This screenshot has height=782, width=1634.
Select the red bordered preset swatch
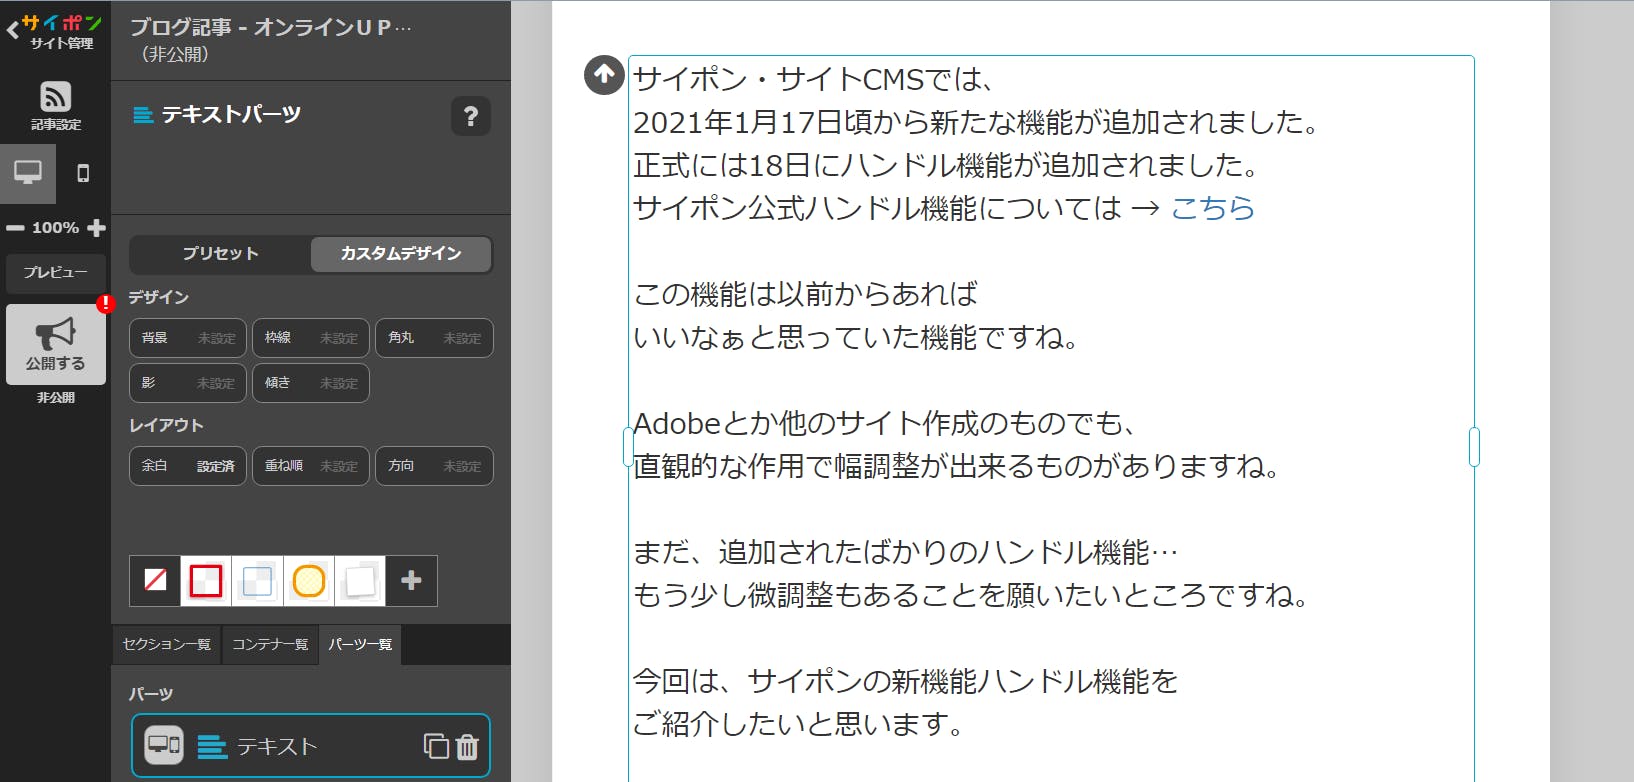(x=206, y=581)
